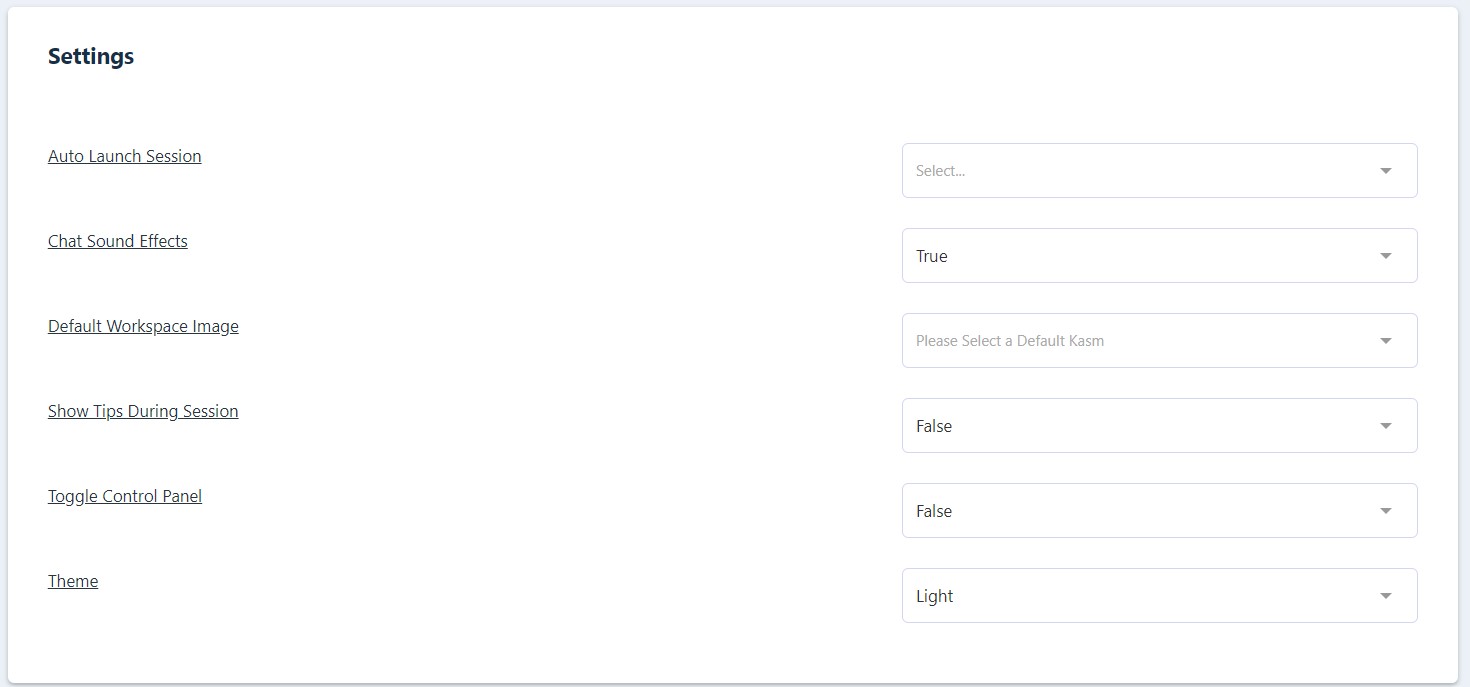Click the Theme dropdown arrow icon
The width and height of the screenshot is (1470, 687).
[x=1386, y=596]
